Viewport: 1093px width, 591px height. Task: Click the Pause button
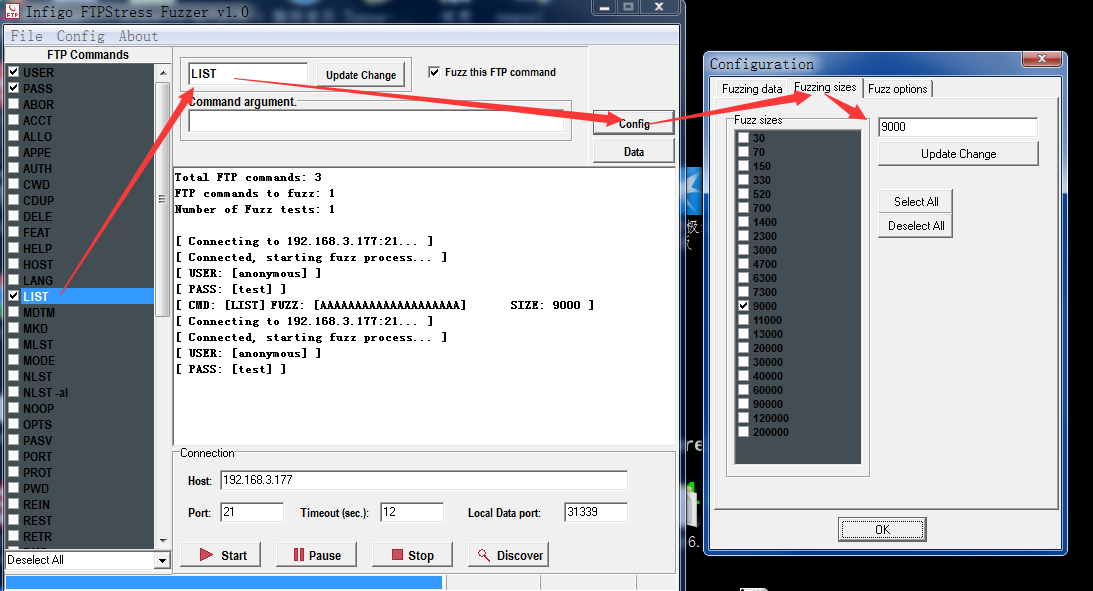click(316, 555)
